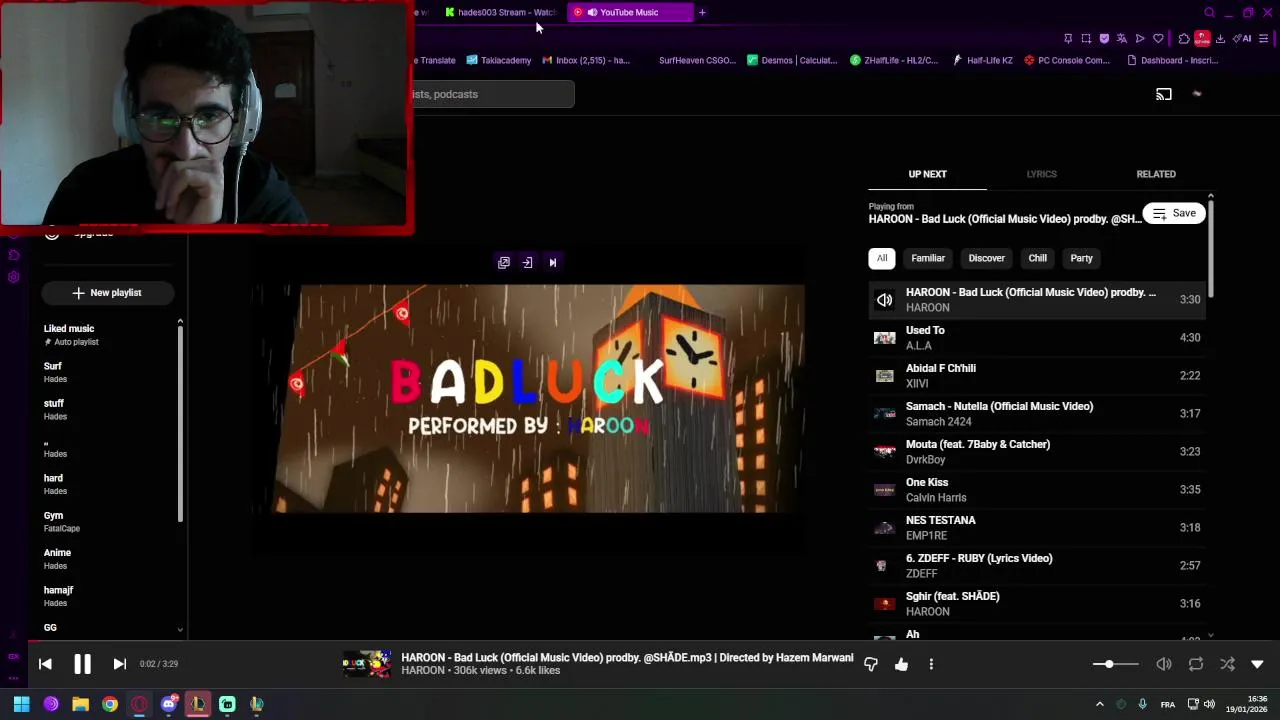
Task: Play Used To by A.L.A from queue
Action: click(x=1037, y=338)
